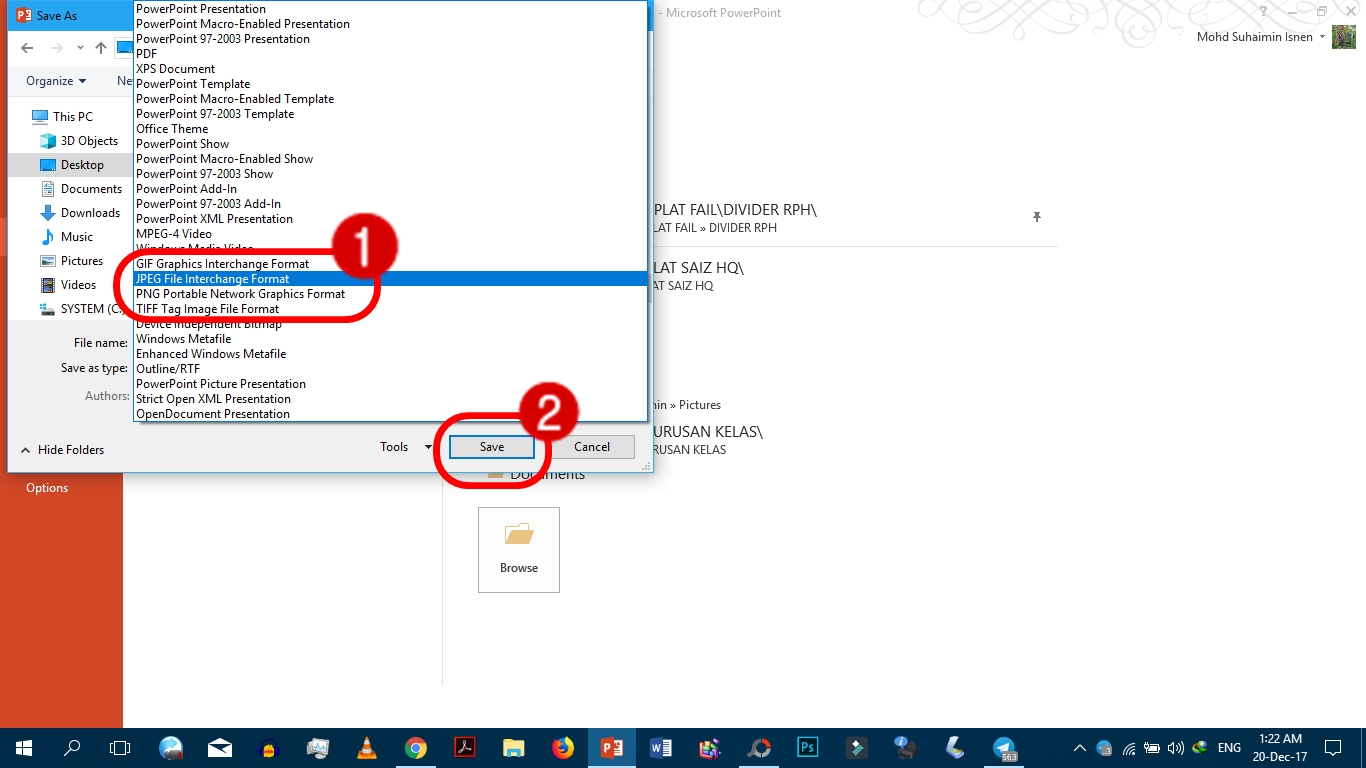Click the Browse button in PowerPoint backstage
The width and height of the screenshot is (1366, 768).
pyautogui.click(x=519, y=549)
